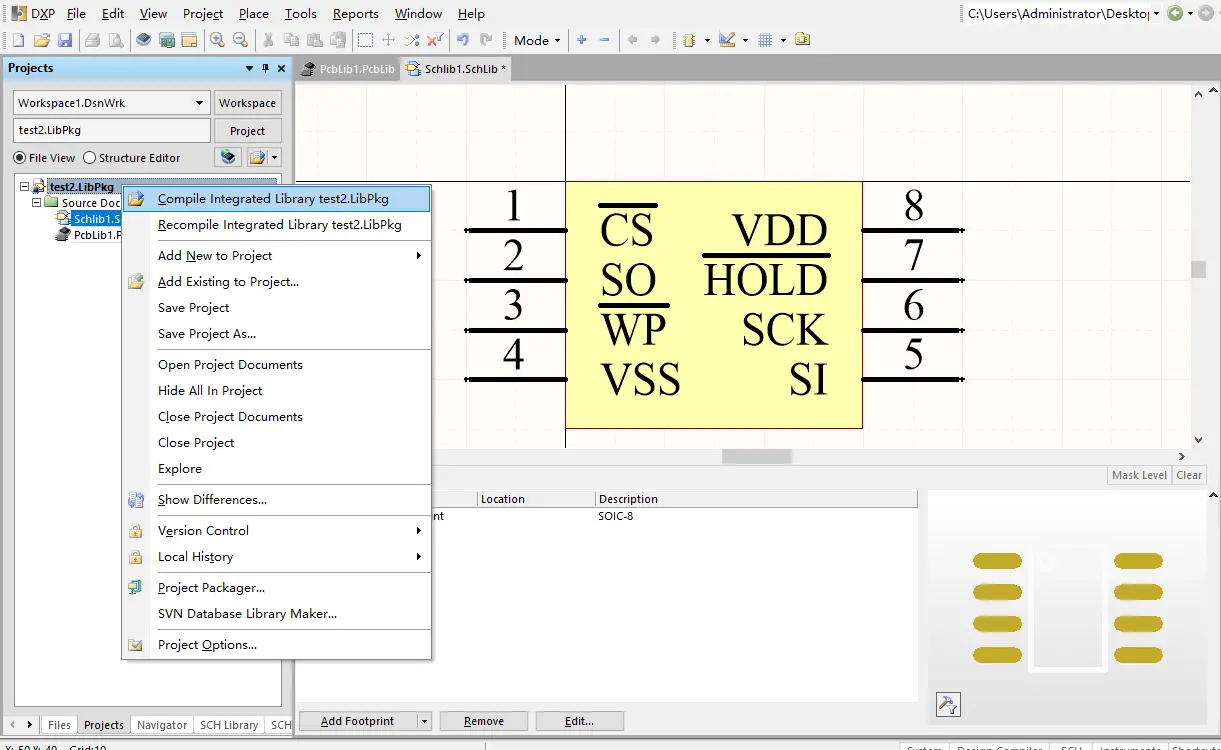The image size is (1221, 750).
Task: Open the Workspace1.DsnWrk dropdown
Action: [198, 103]
